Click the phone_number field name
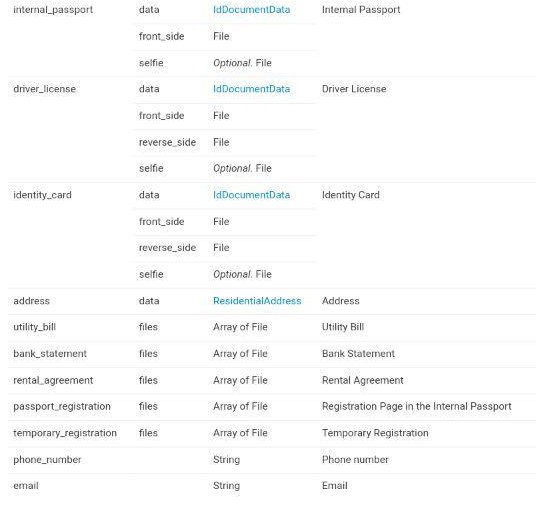The width and height of the screenshot is (543, 513). click(47, 460)
